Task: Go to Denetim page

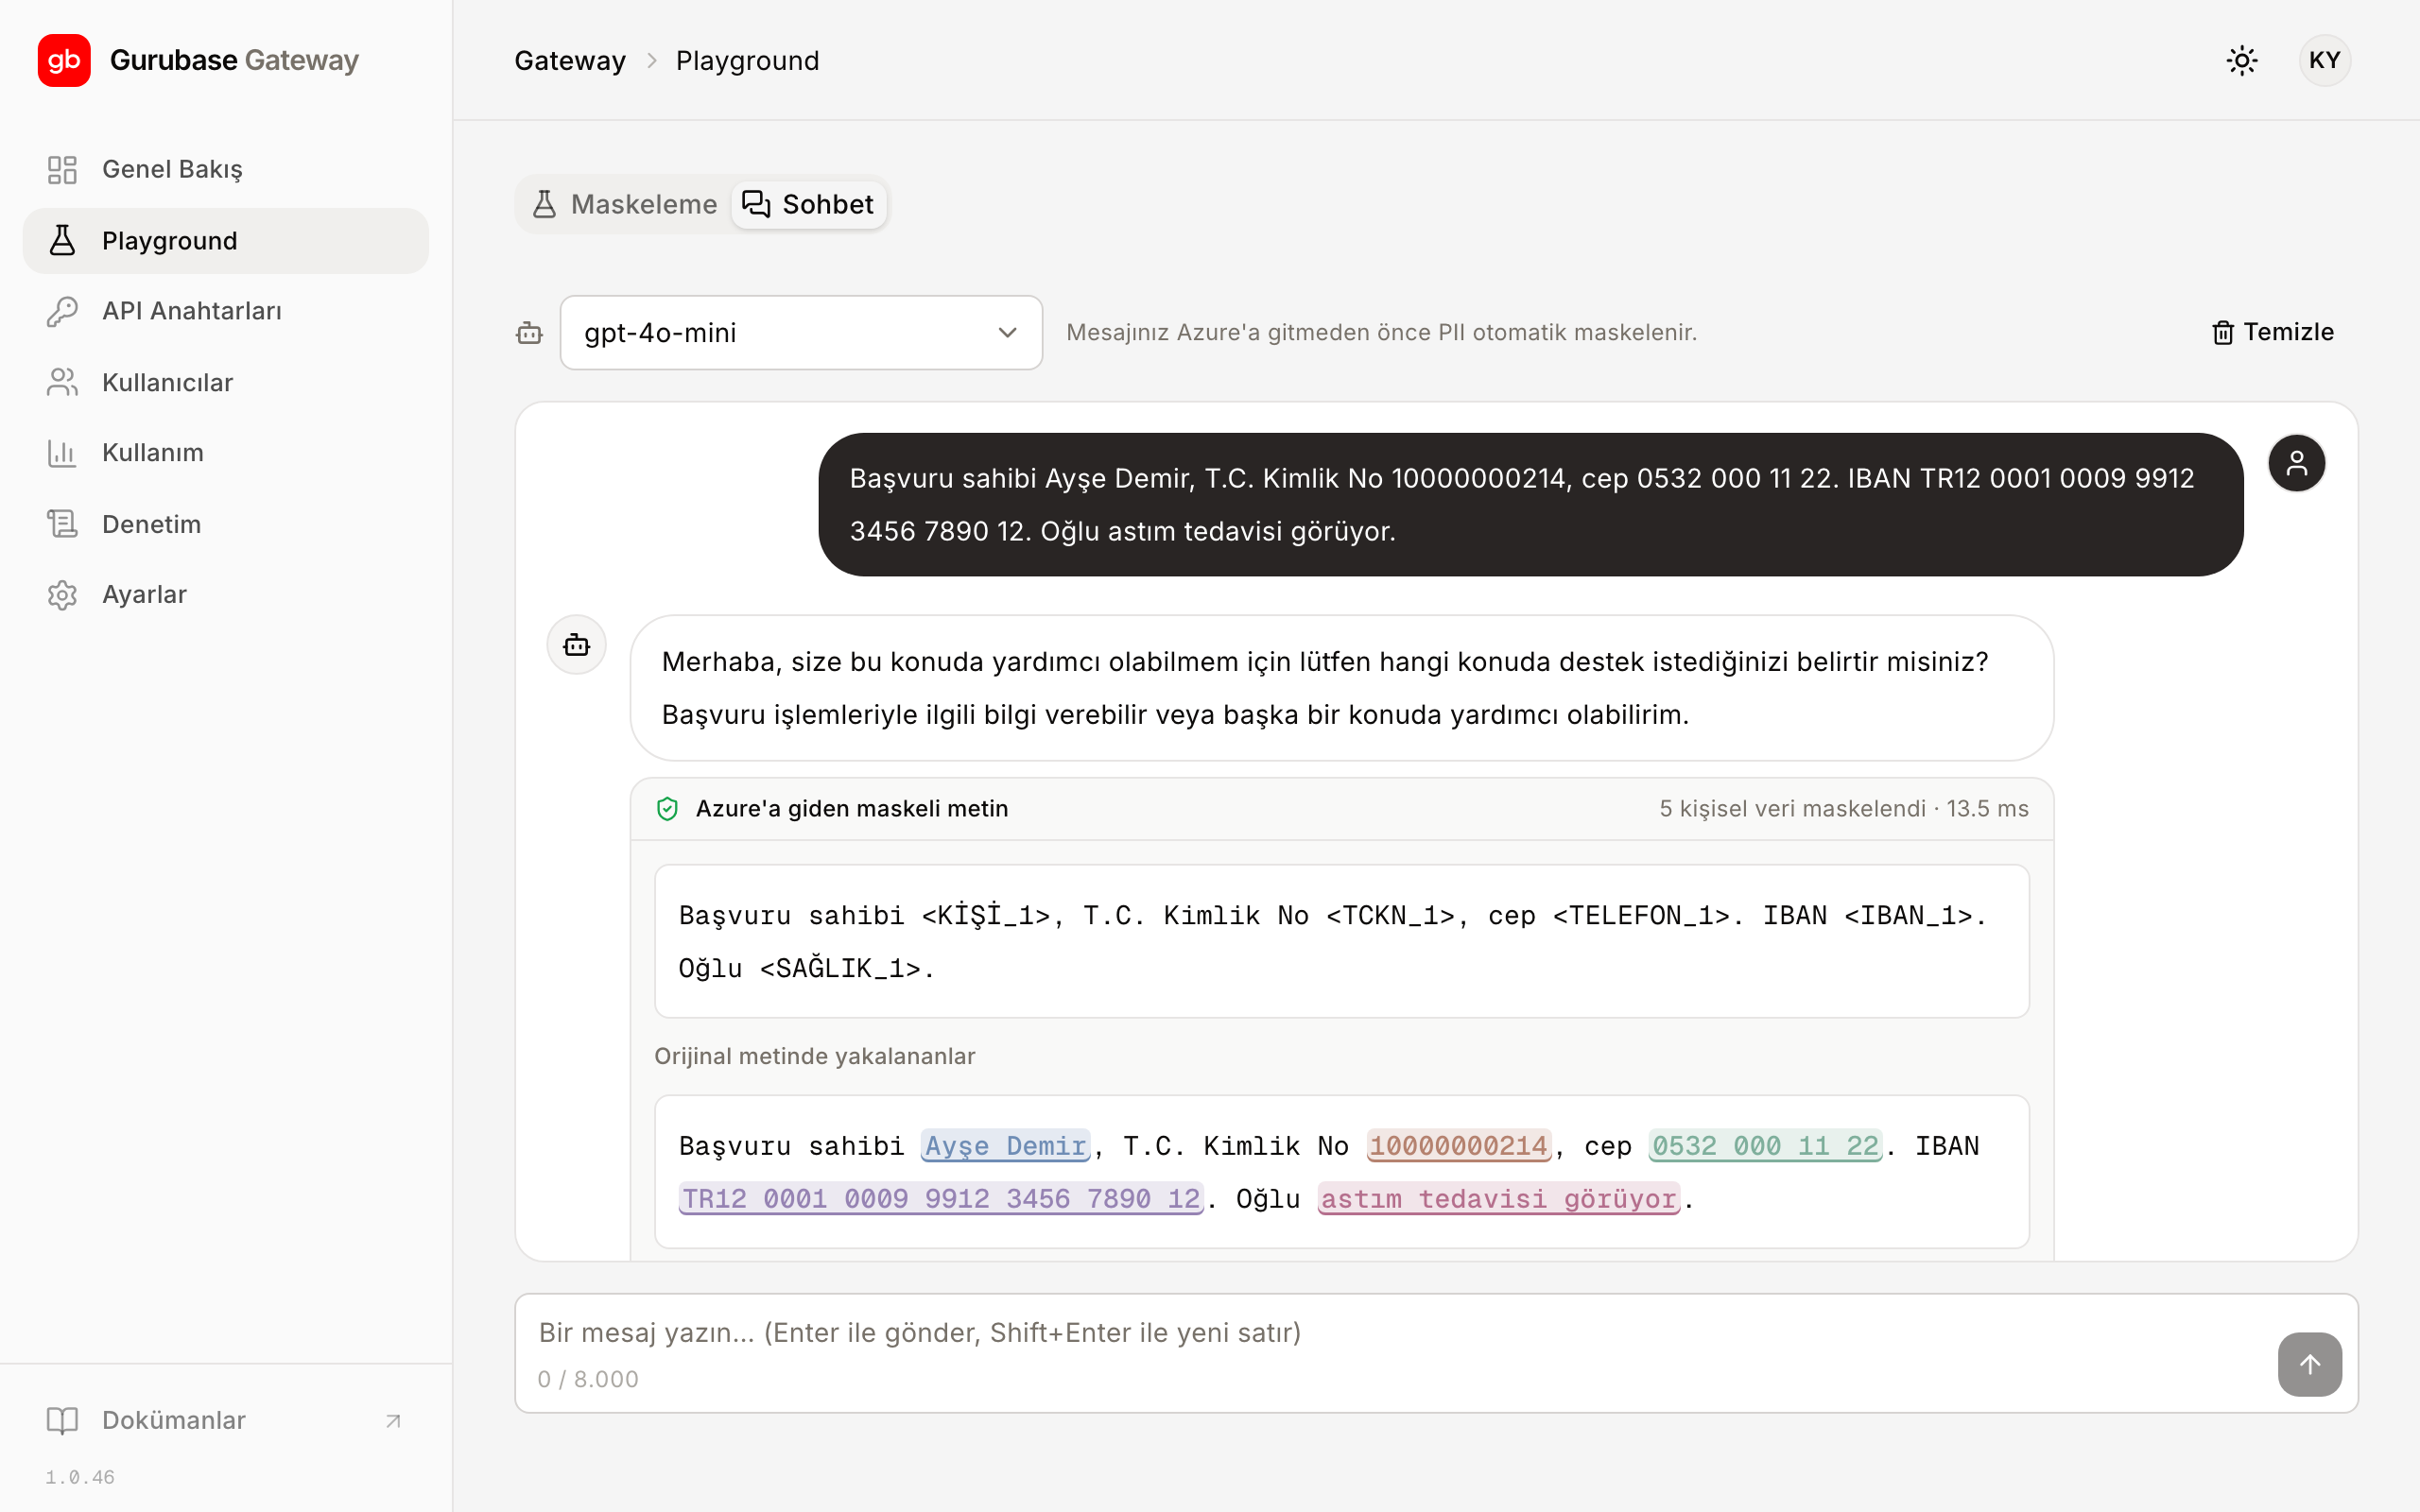Action: pos(226,524)
